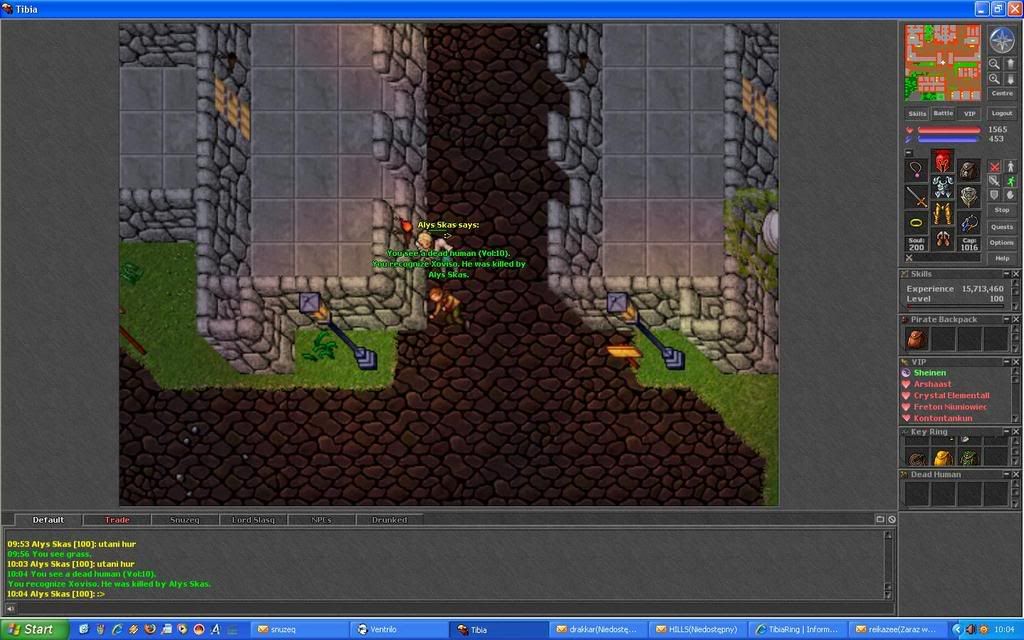Image resolution: width=1024 pixels, height=640 pixels.
Task: Toggle secure mode hand icon
Action: (x=1010, y=195)
